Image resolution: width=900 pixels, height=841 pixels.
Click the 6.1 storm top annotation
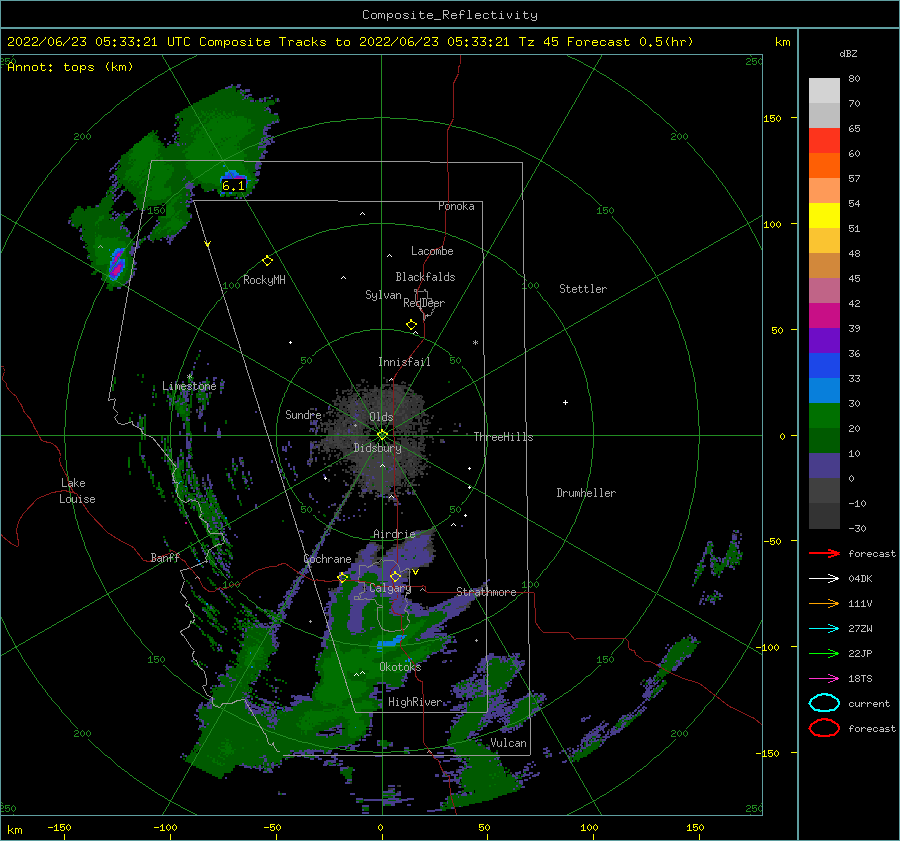[233, 185]
